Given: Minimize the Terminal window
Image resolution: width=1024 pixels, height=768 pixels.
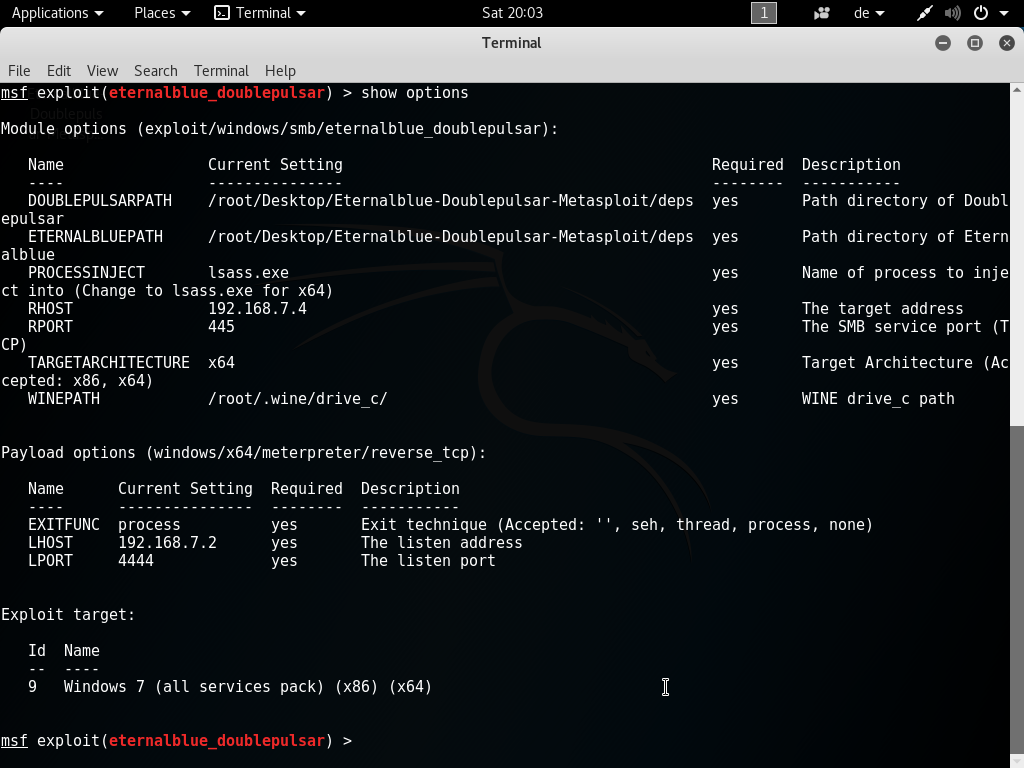Looking at the screenshot, I should pyautogui.click(x=942, y=43).
